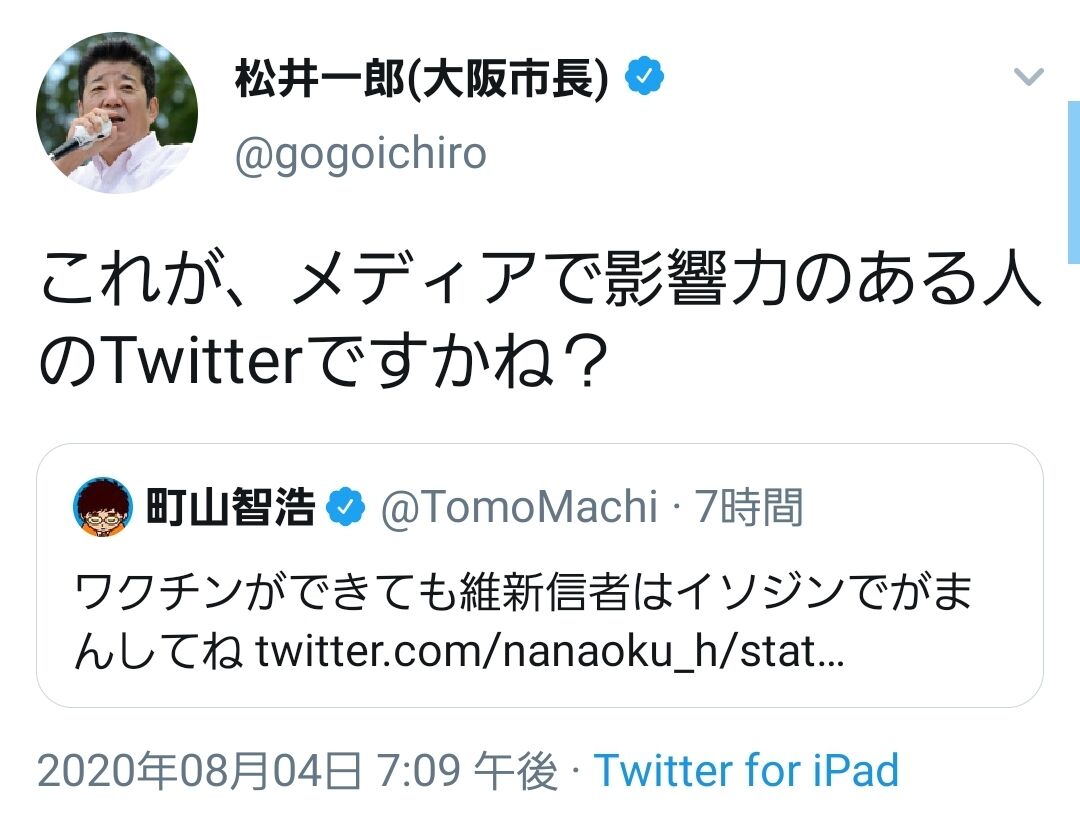Select the 町山智浩 name in the quoted tweet
The width and height of the screenshot is (1080, 825).
pyautogui.click(x=230, y=509)
